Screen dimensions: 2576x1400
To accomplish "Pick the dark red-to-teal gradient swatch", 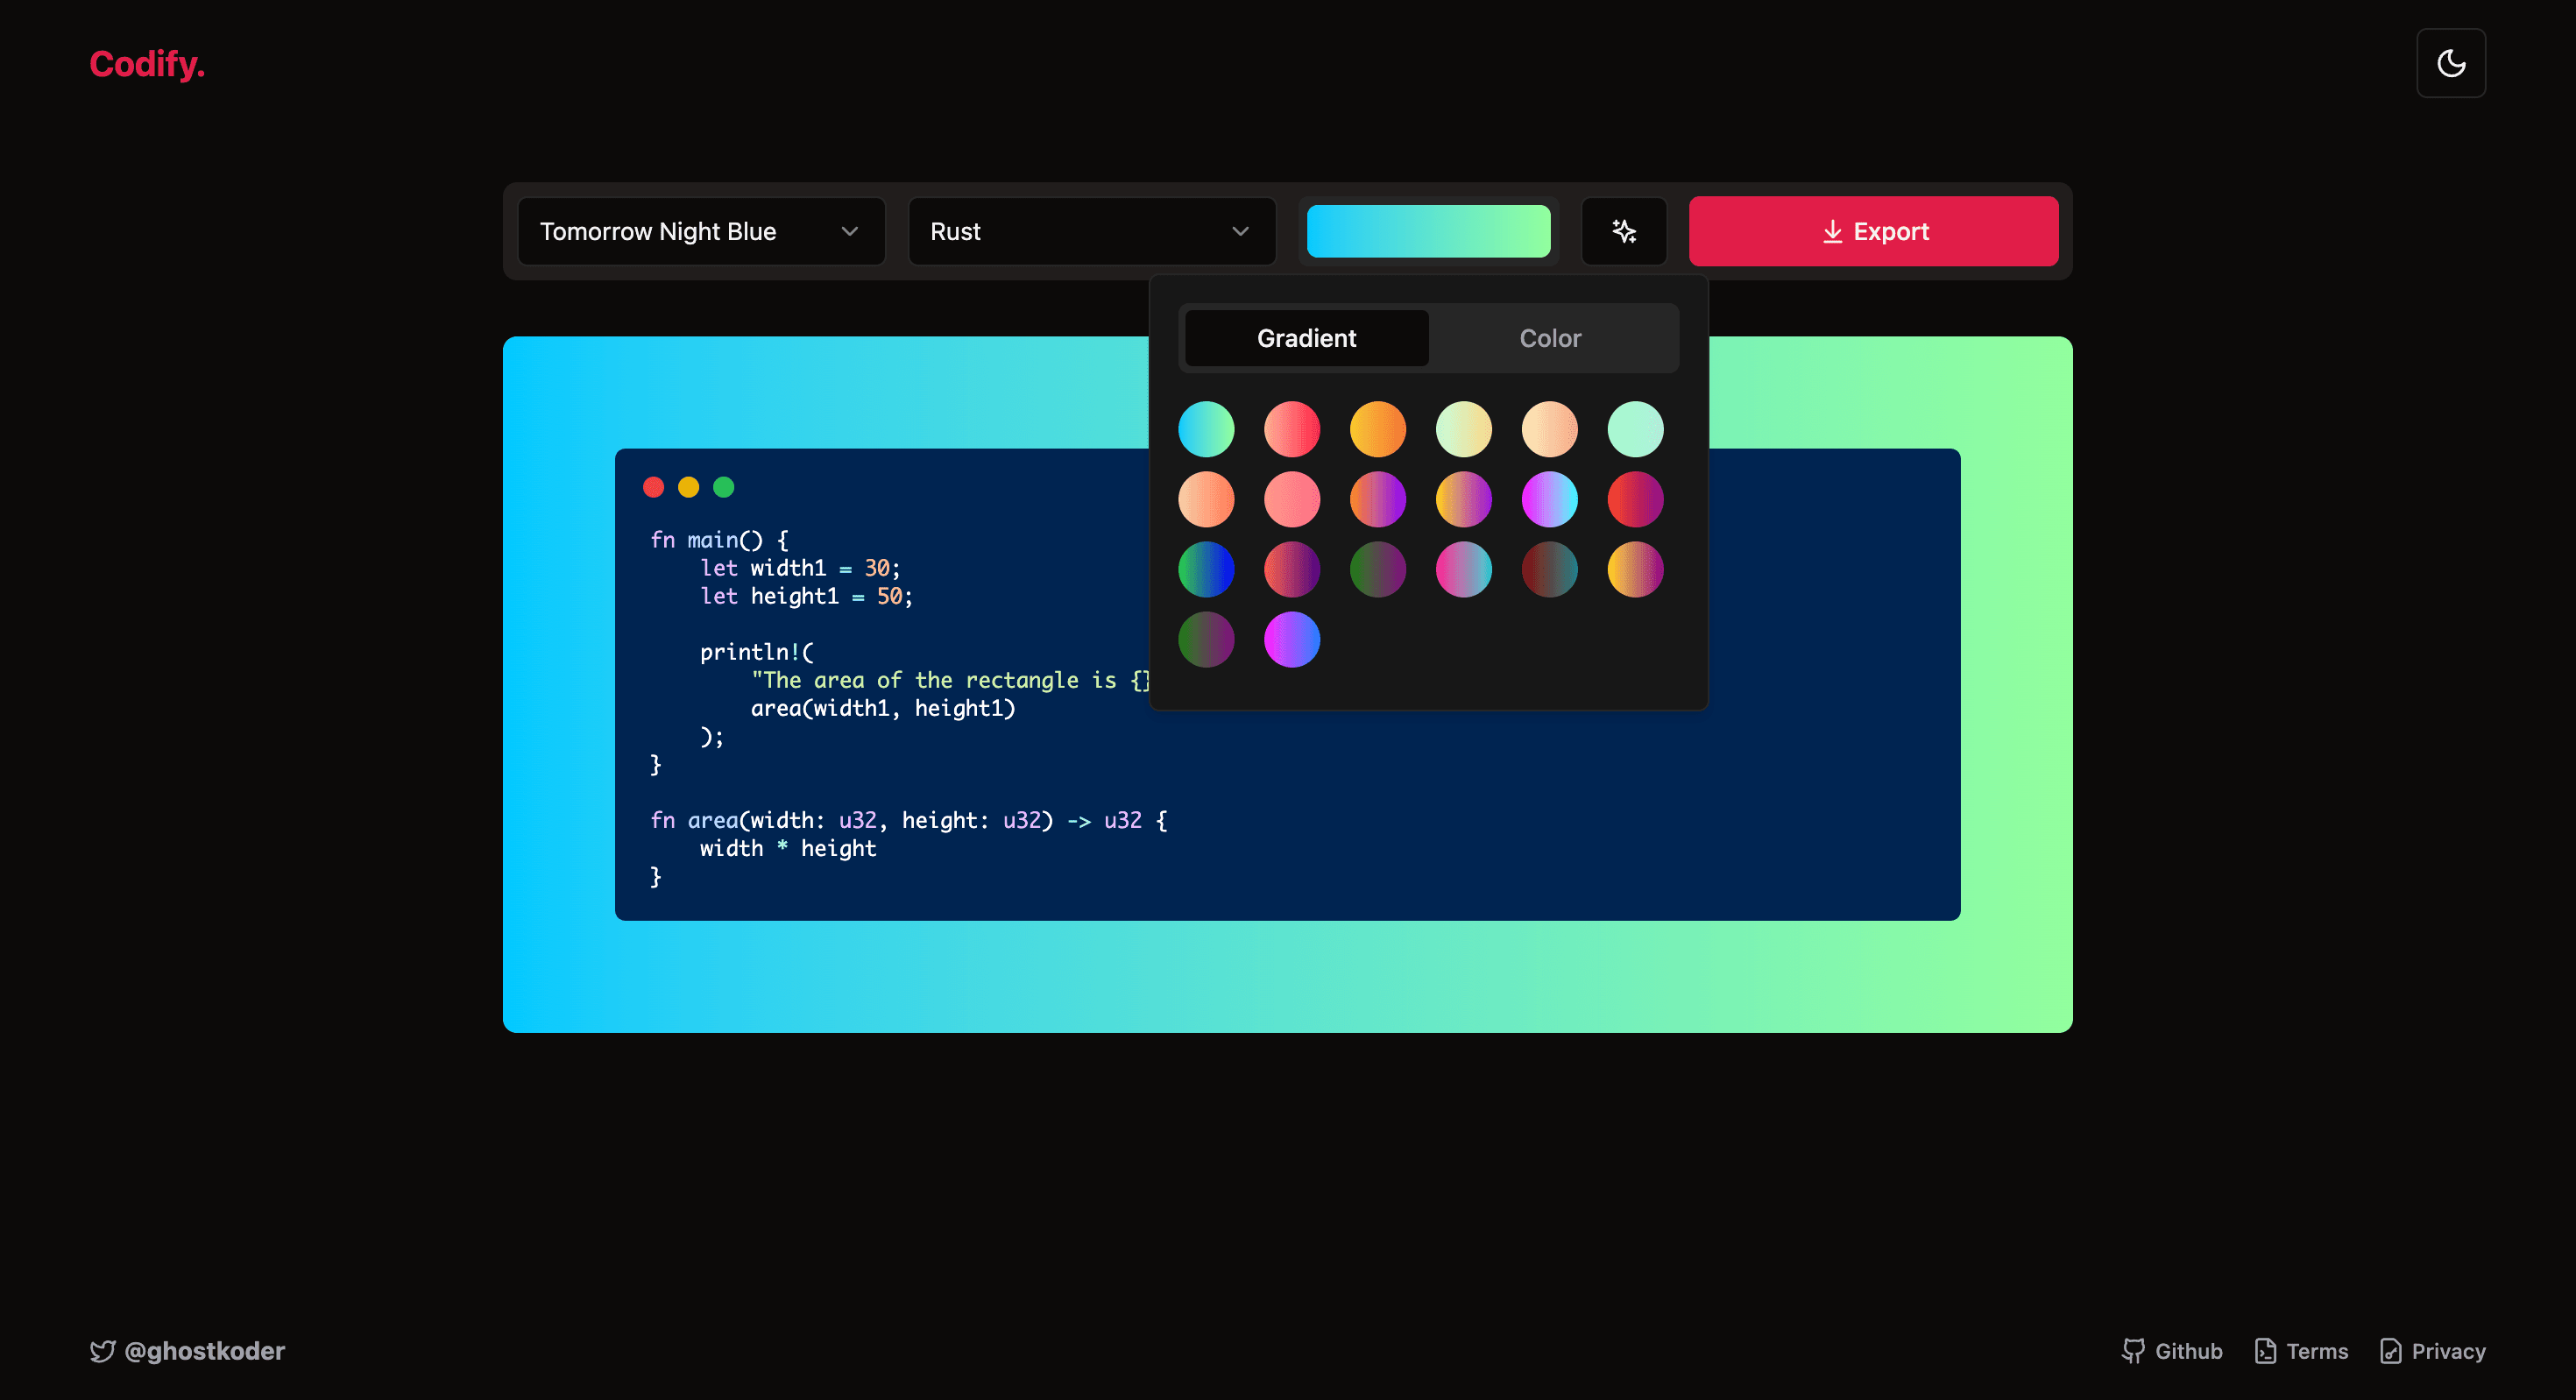I will [1550, 569].
